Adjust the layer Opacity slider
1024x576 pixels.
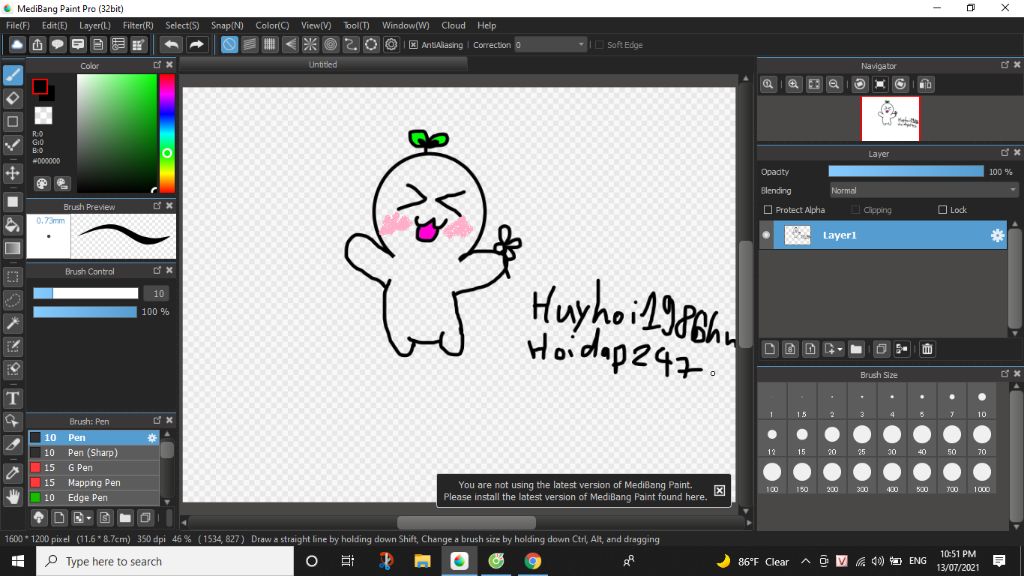tap(906, 171)
